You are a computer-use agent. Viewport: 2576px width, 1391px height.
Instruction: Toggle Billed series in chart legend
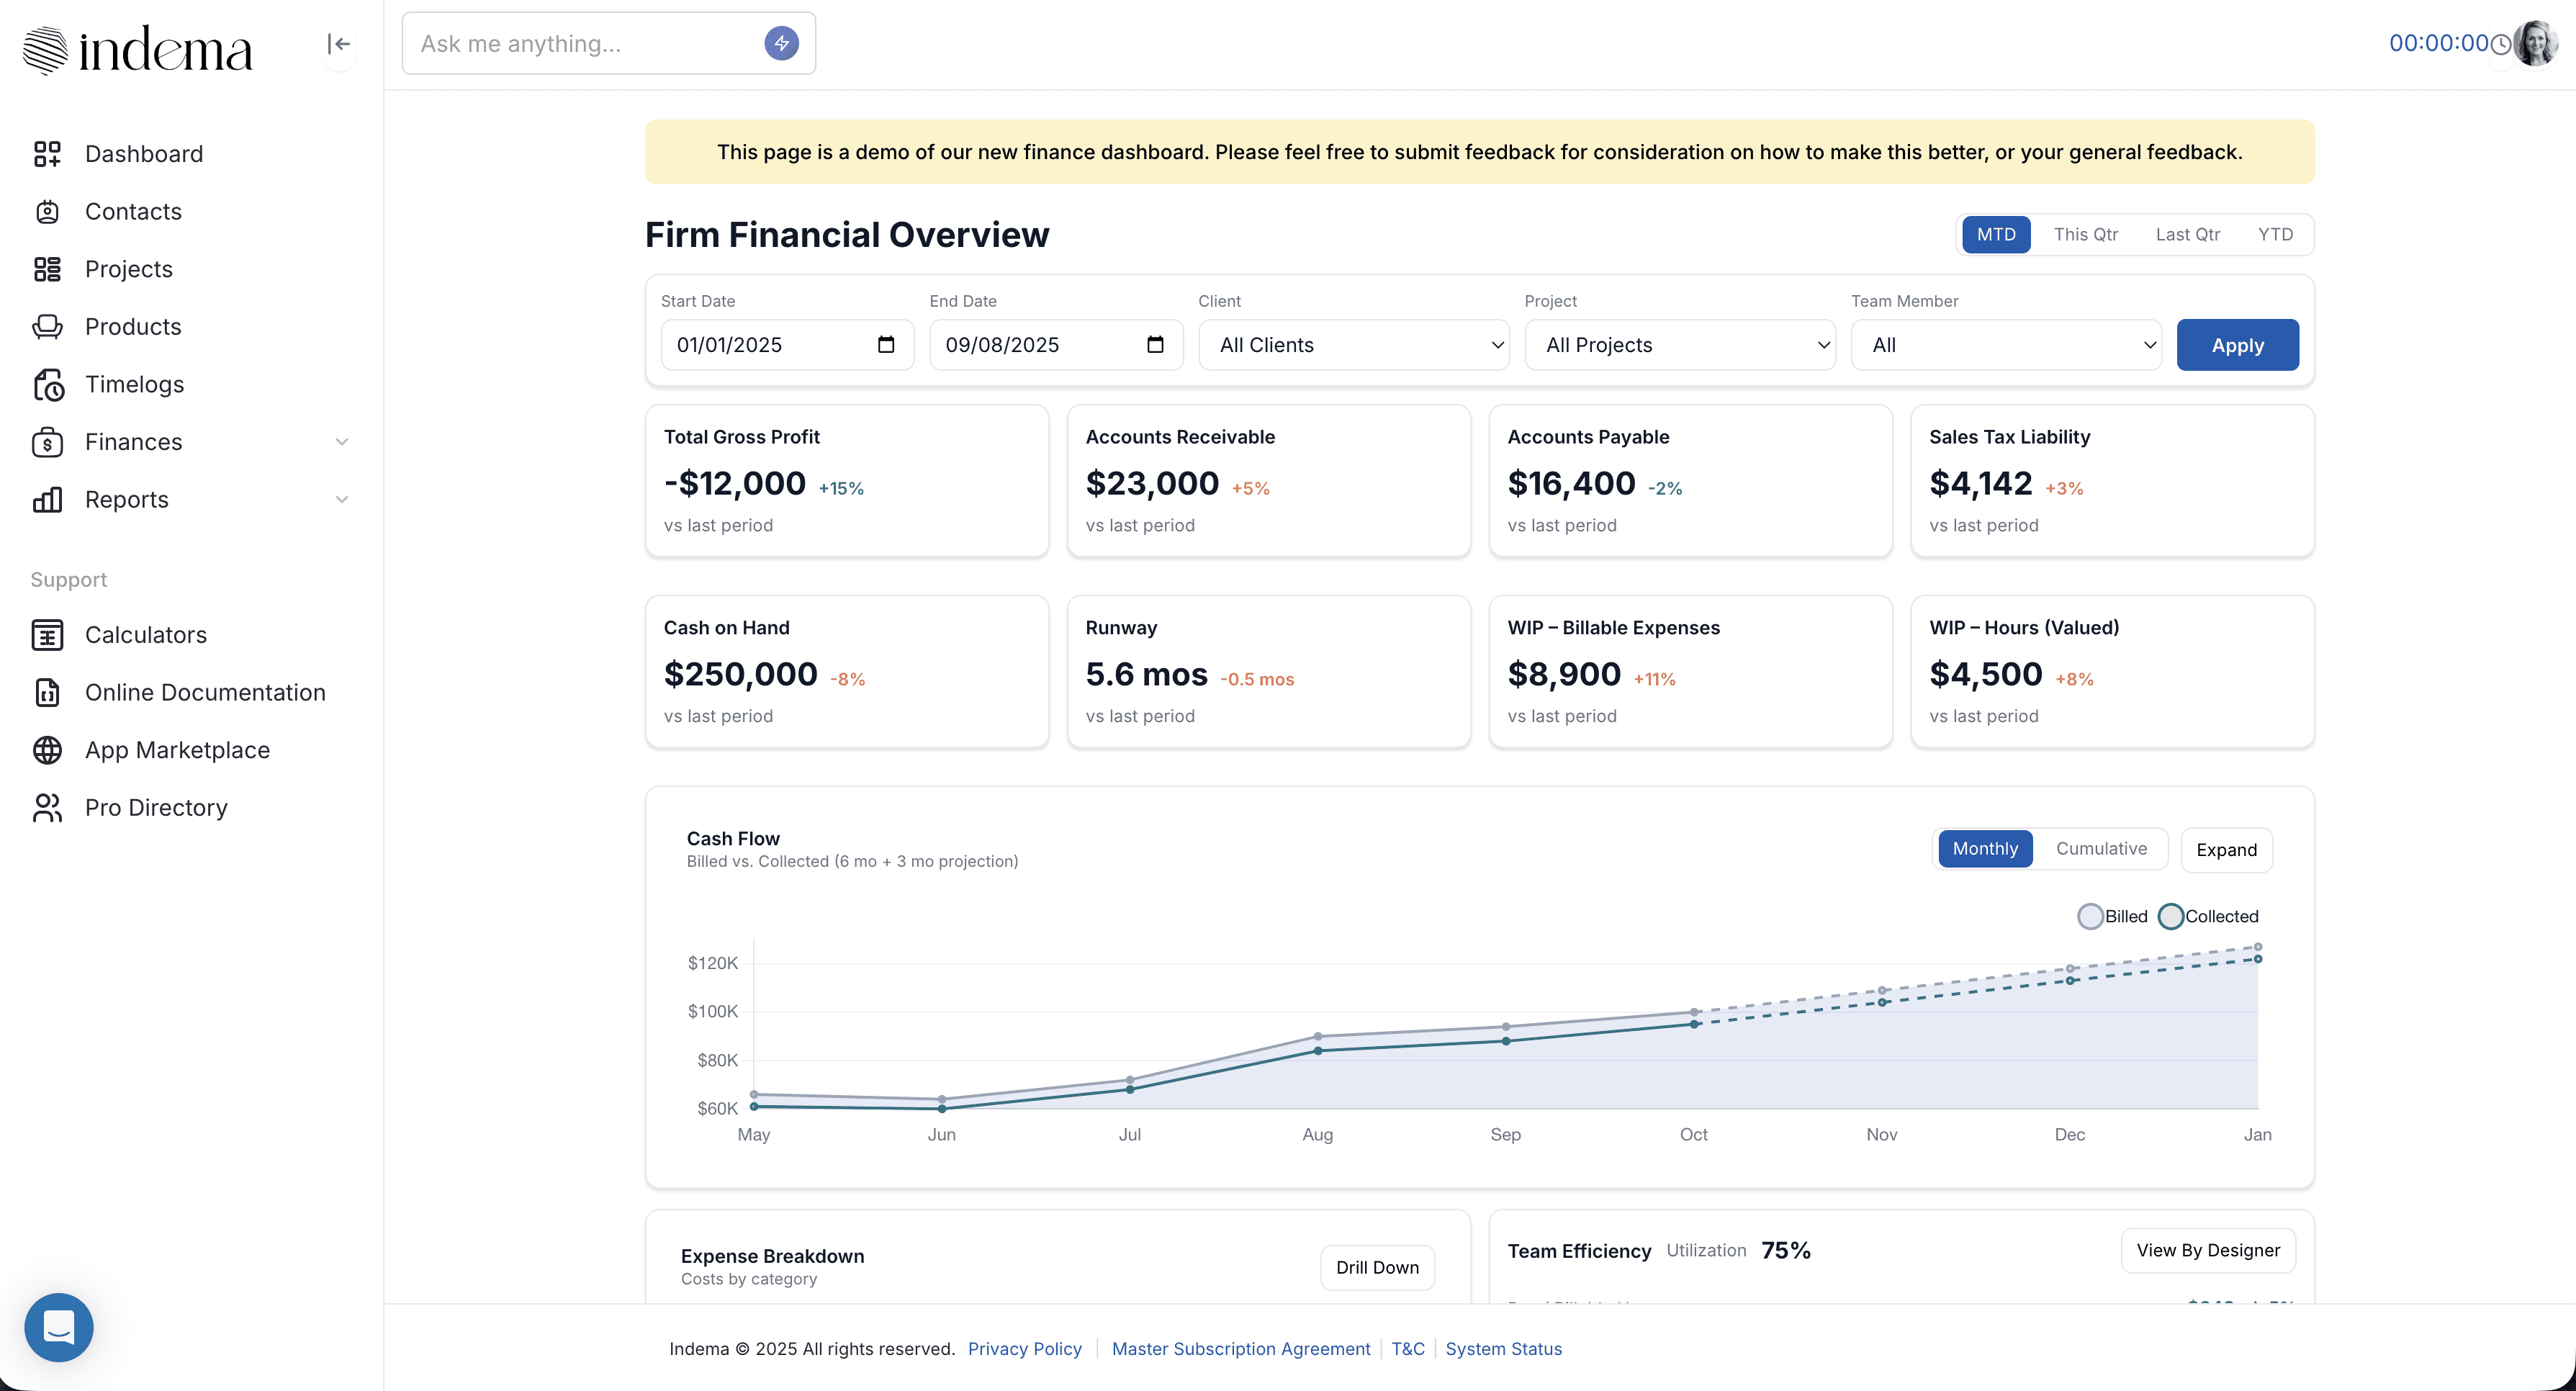[2090, 916]
